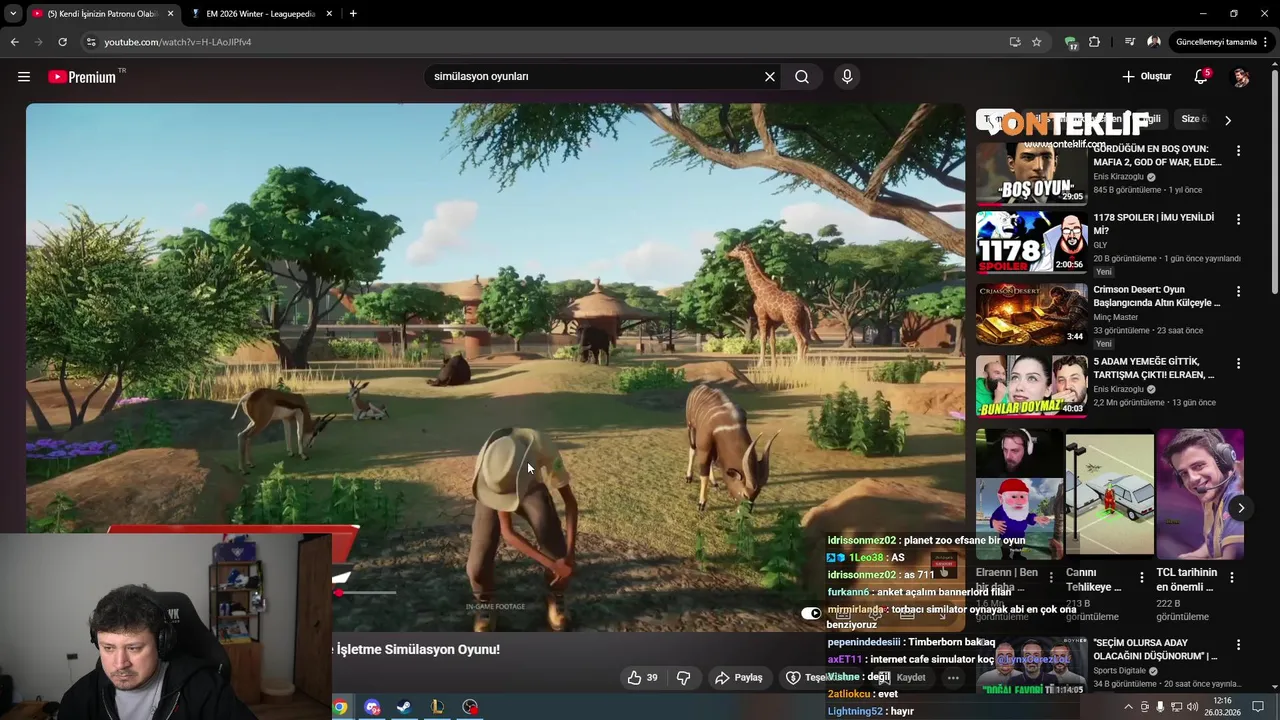This screenshot has width=1280, height=720.
Task: Open Steam from the taskbar
Action: tap(404, 707)
